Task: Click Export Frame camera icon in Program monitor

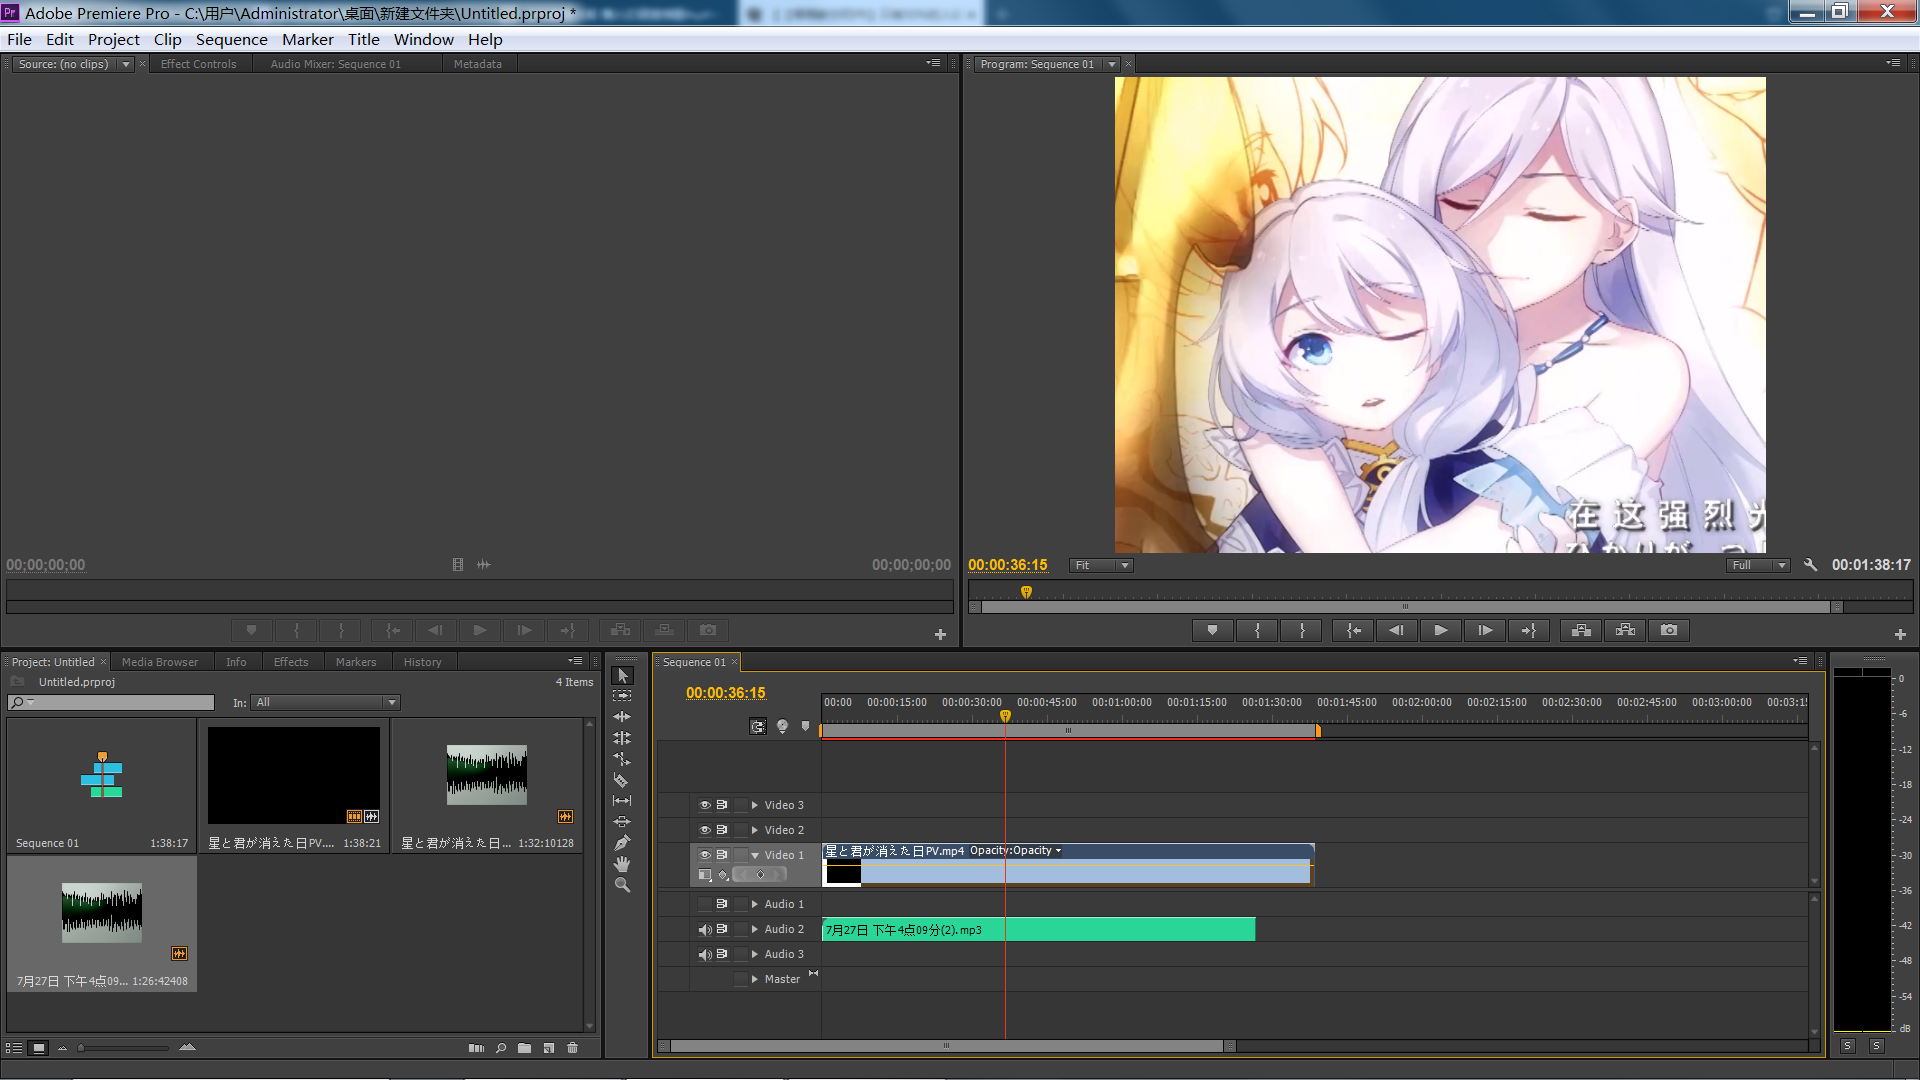Action: coord(1669,630)
